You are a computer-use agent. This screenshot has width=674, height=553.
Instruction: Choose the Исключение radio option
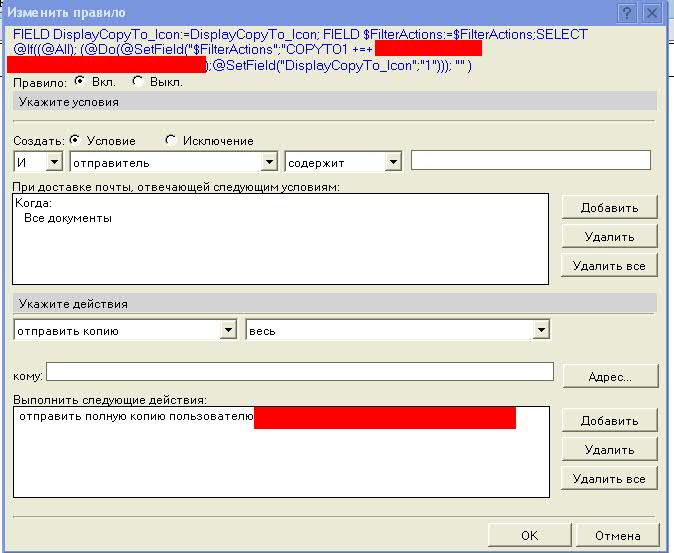click(x=170, y=141)
